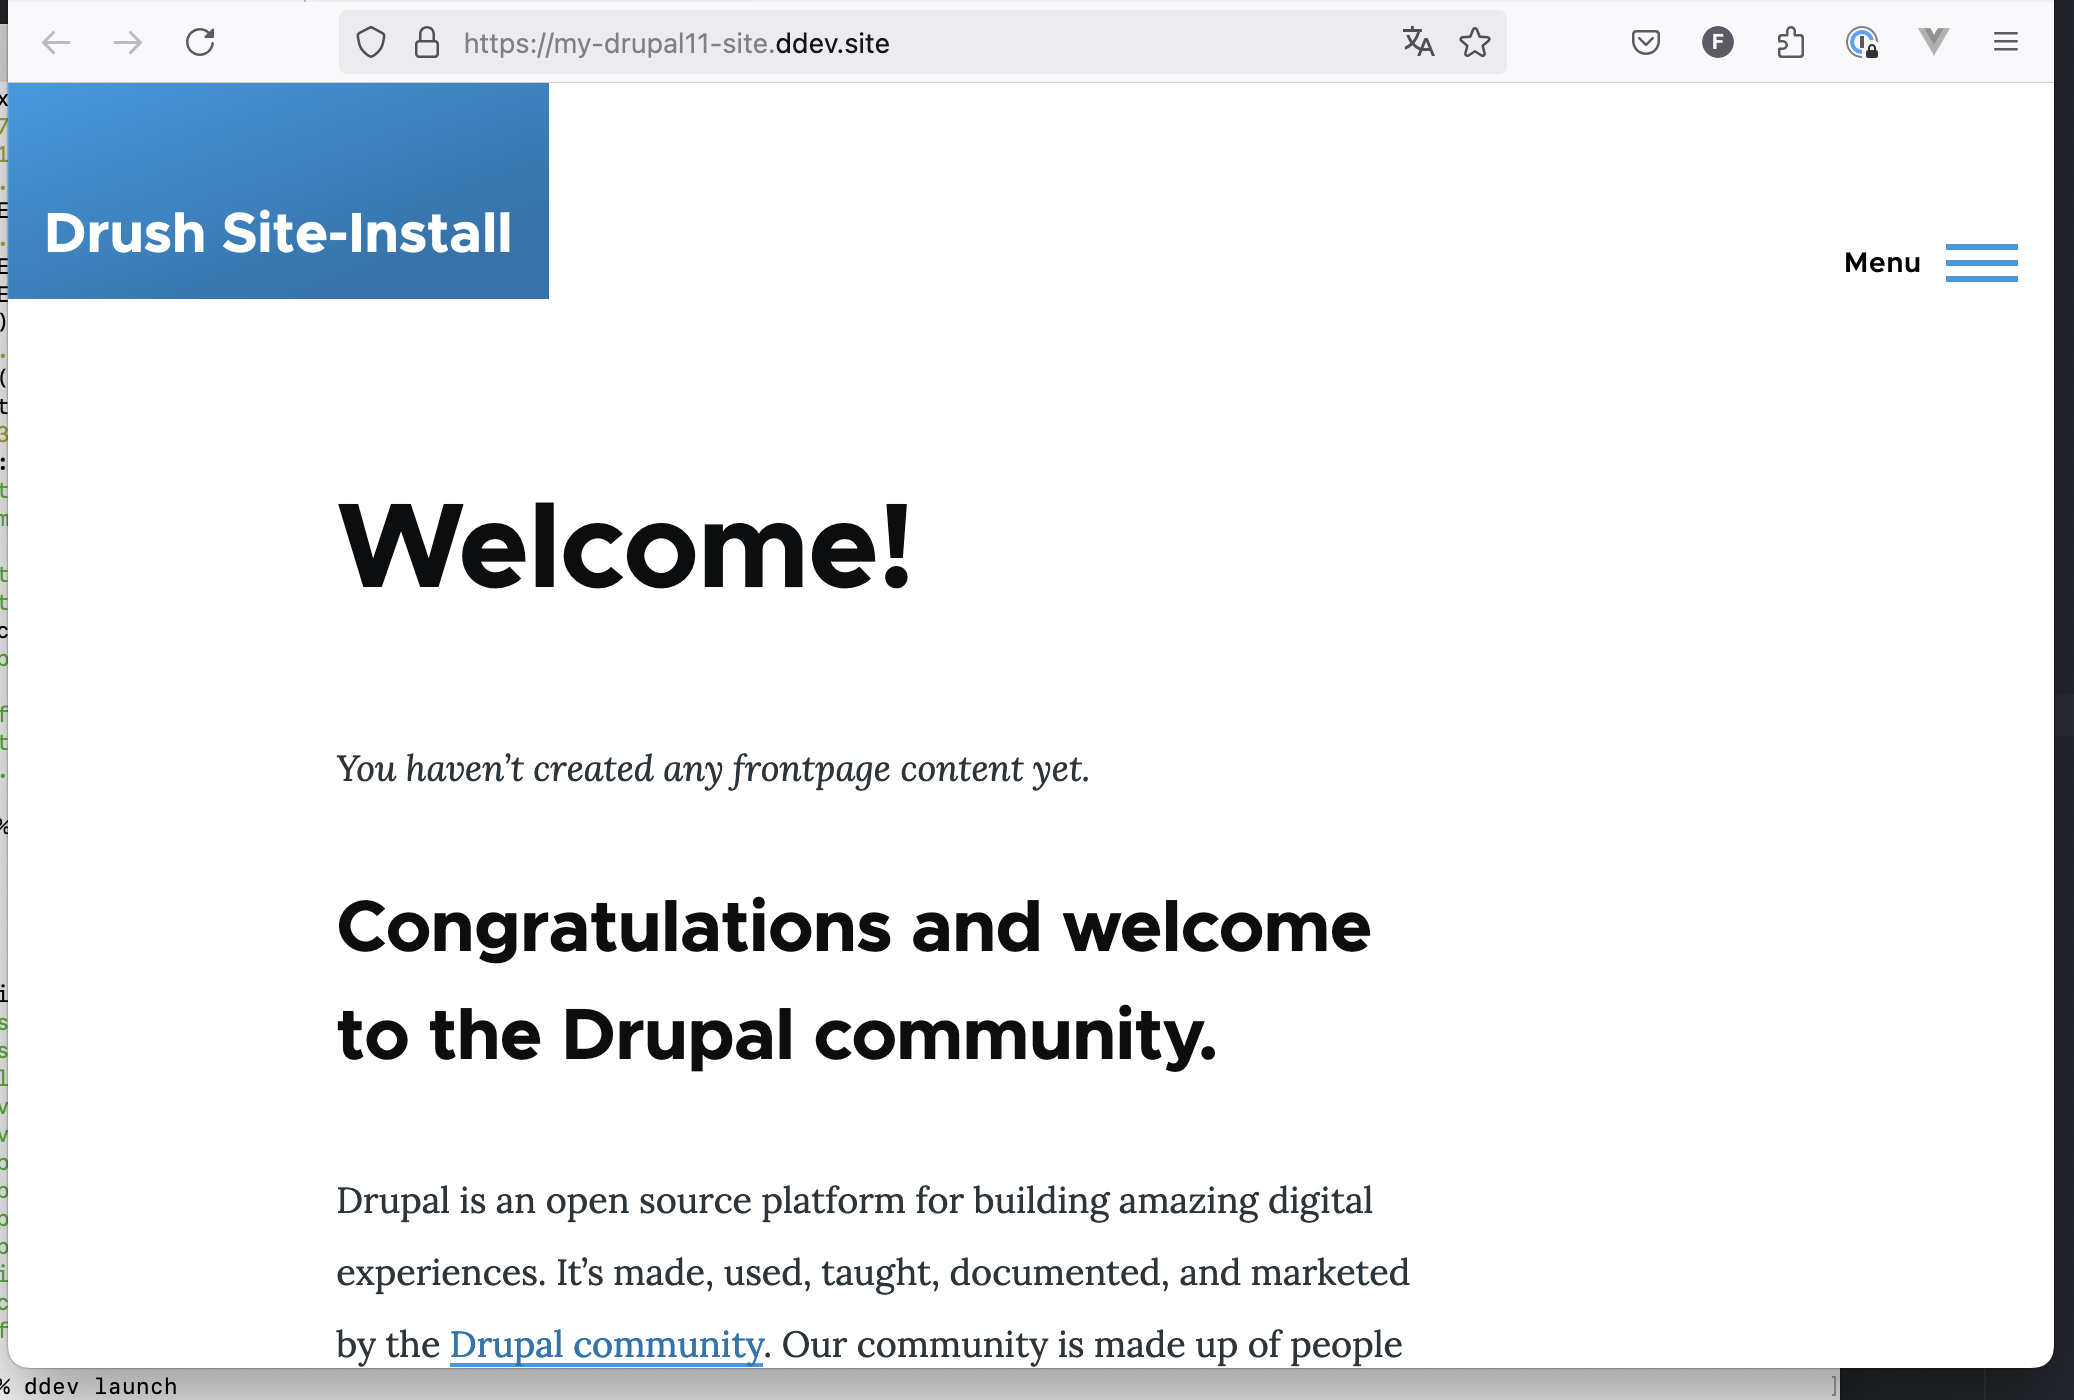Open the tracking protection shield panel
The image size is (2074, 1400).
click(371, 43)
